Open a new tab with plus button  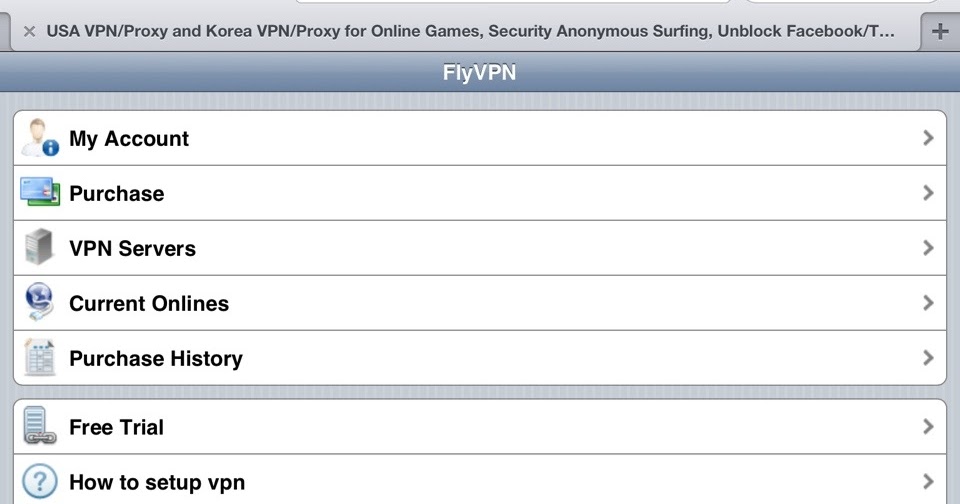click(940, 31)
